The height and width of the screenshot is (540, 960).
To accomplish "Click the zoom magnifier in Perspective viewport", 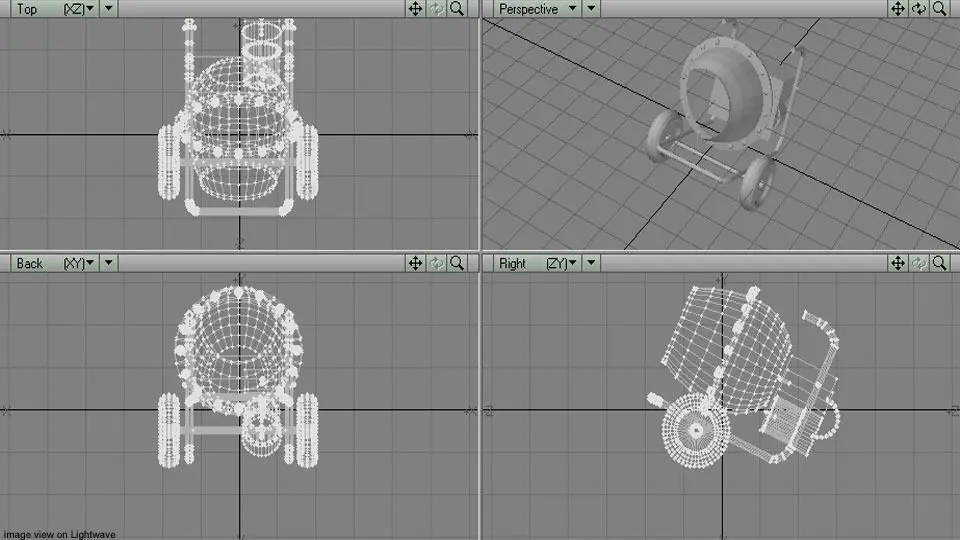I will (x=939, y=9).
